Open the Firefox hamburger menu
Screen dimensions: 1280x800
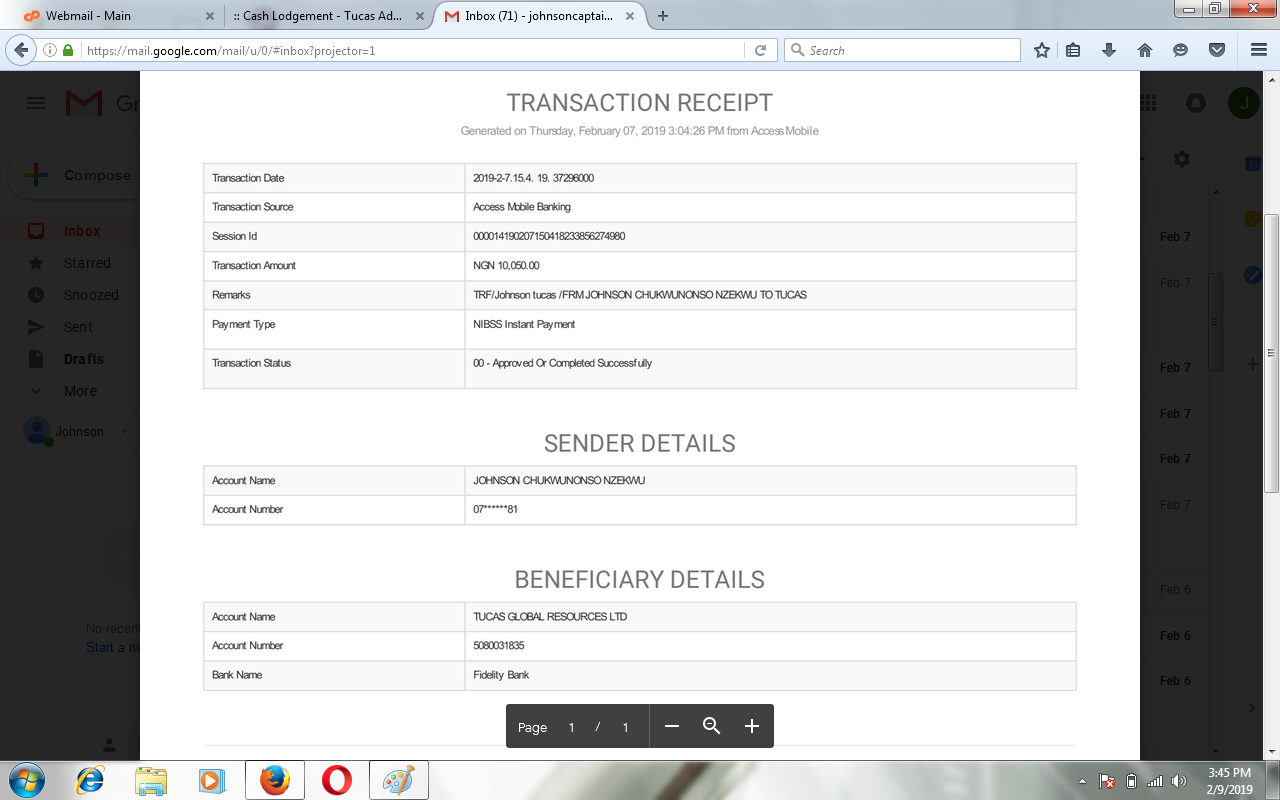pos(1259,50)
